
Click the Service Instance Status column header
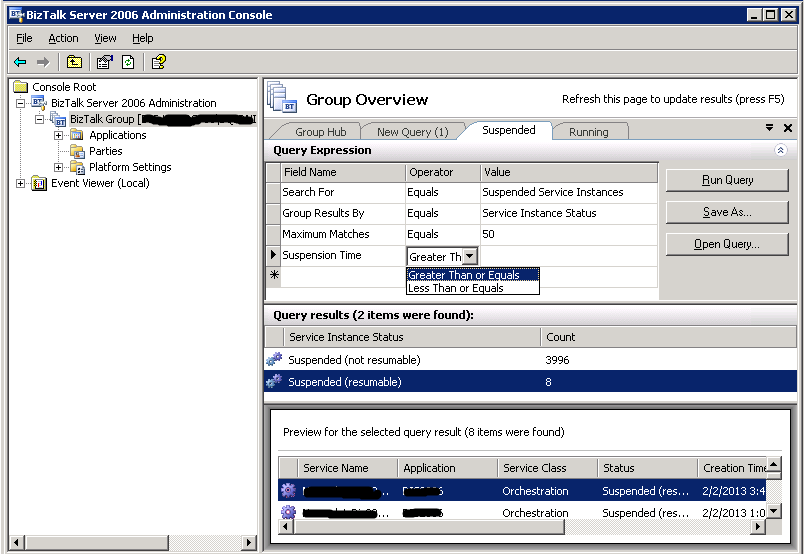click(412, 337)
